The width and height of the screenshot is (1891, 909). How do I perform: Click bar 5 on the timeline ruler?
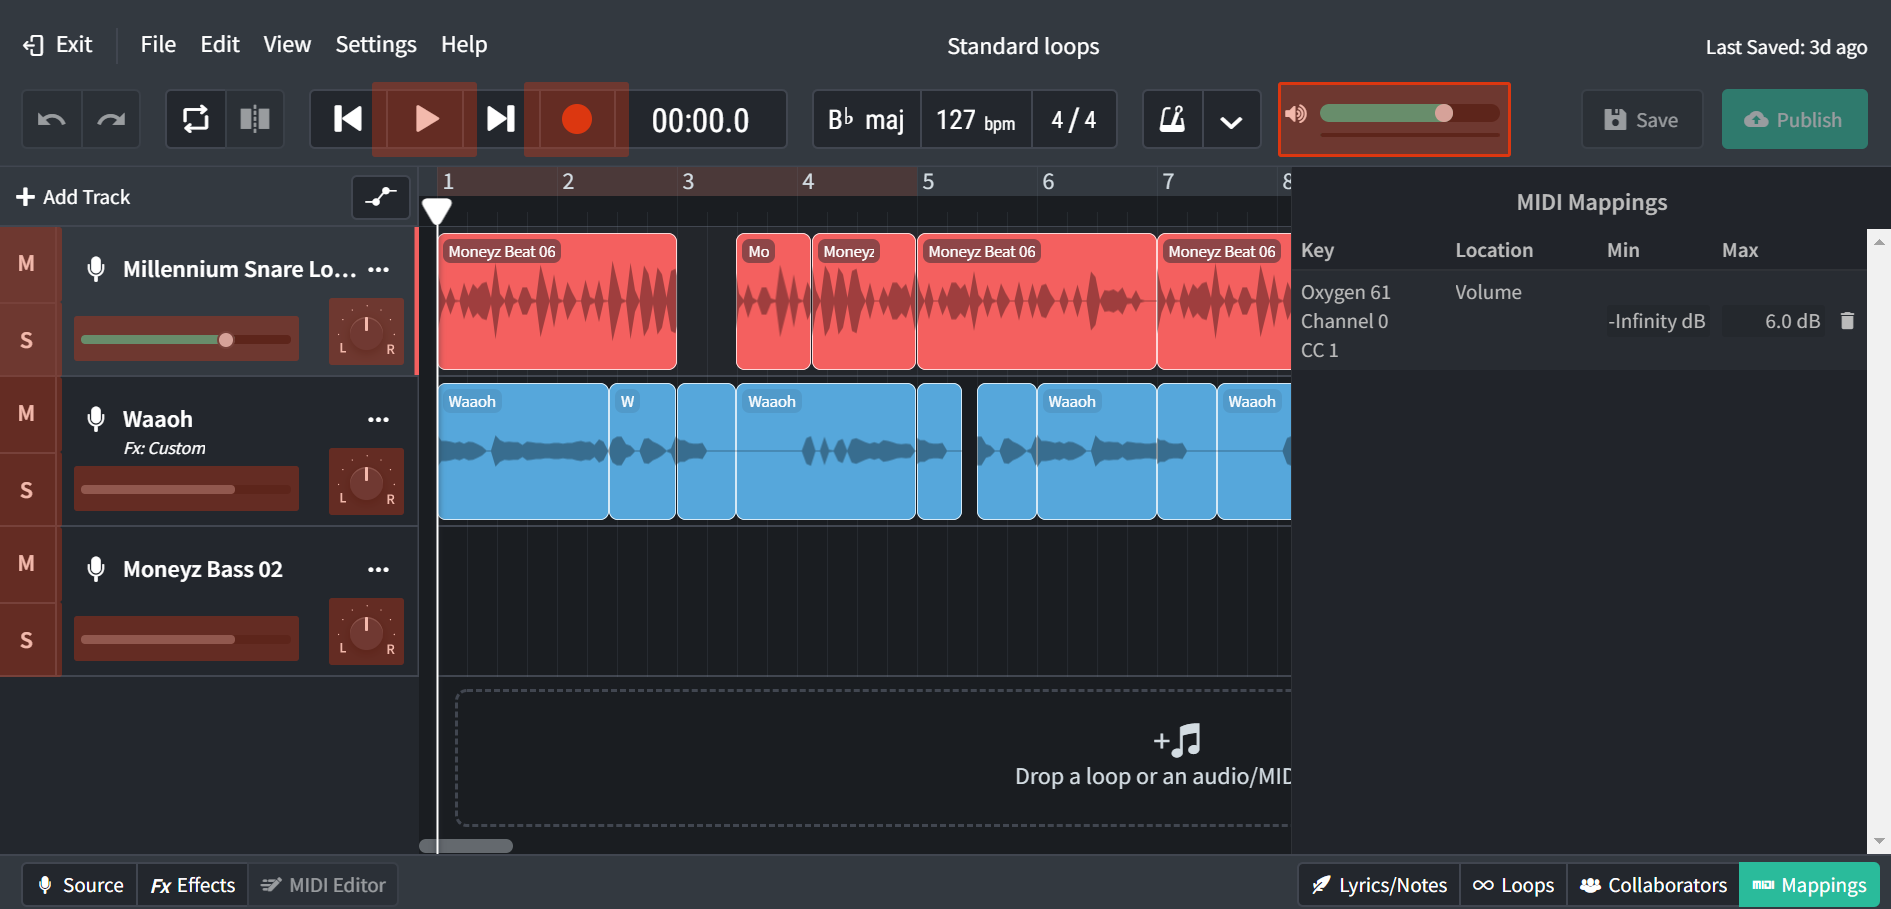928,182
